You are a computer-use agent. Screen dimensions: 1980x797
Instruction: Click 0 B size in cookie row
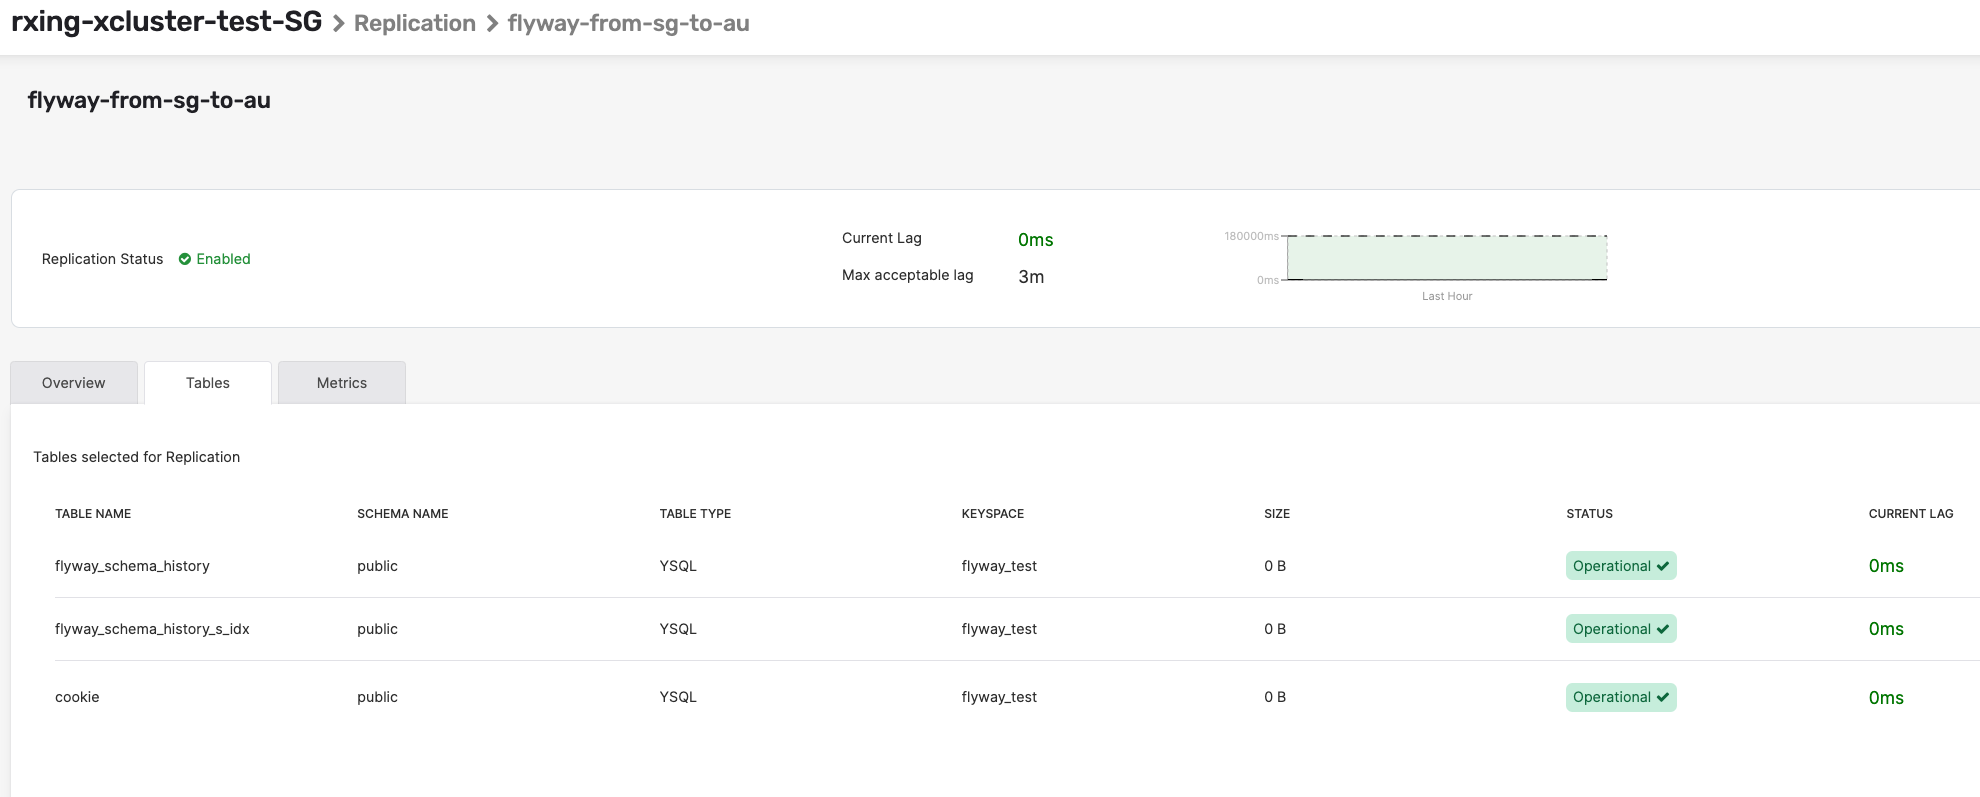coord(1275,697)
